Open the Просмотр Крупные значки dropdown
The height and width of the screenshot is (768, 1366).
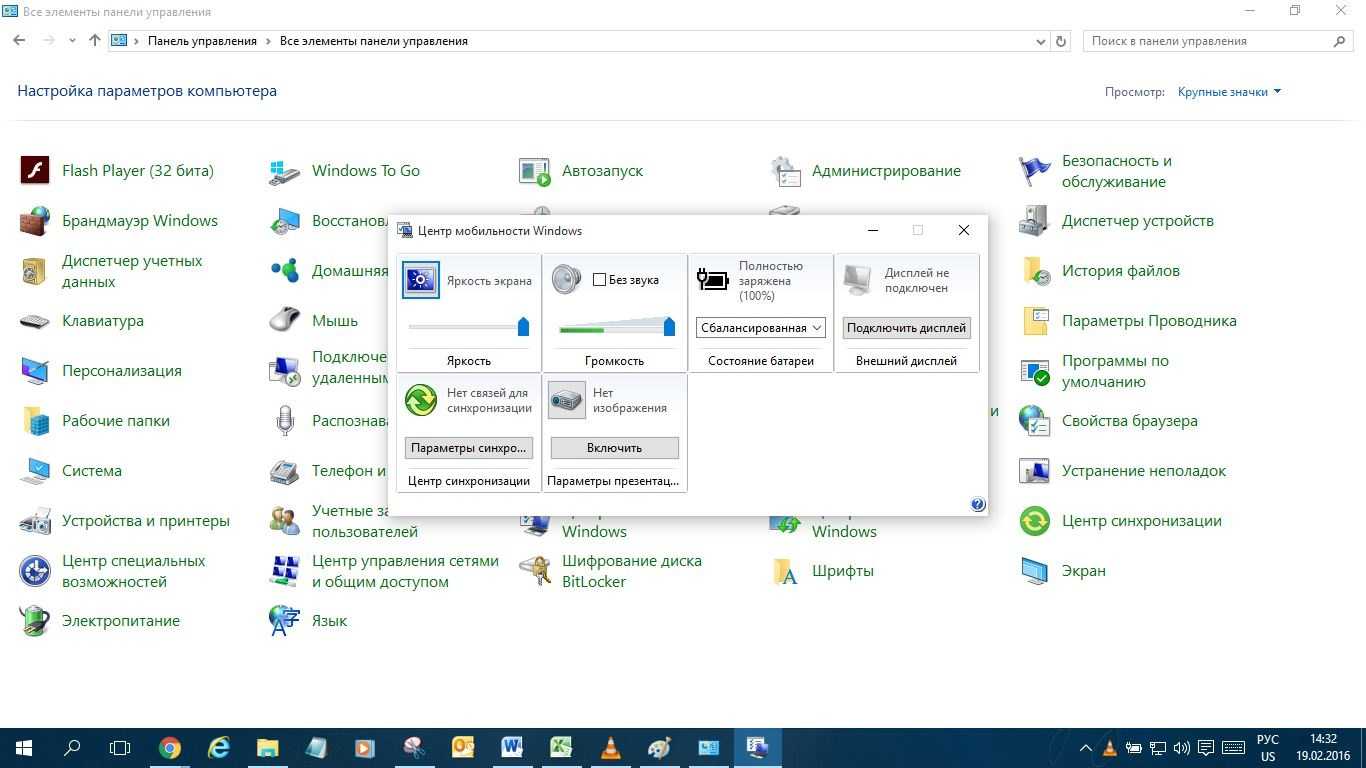coord(1229,92)
